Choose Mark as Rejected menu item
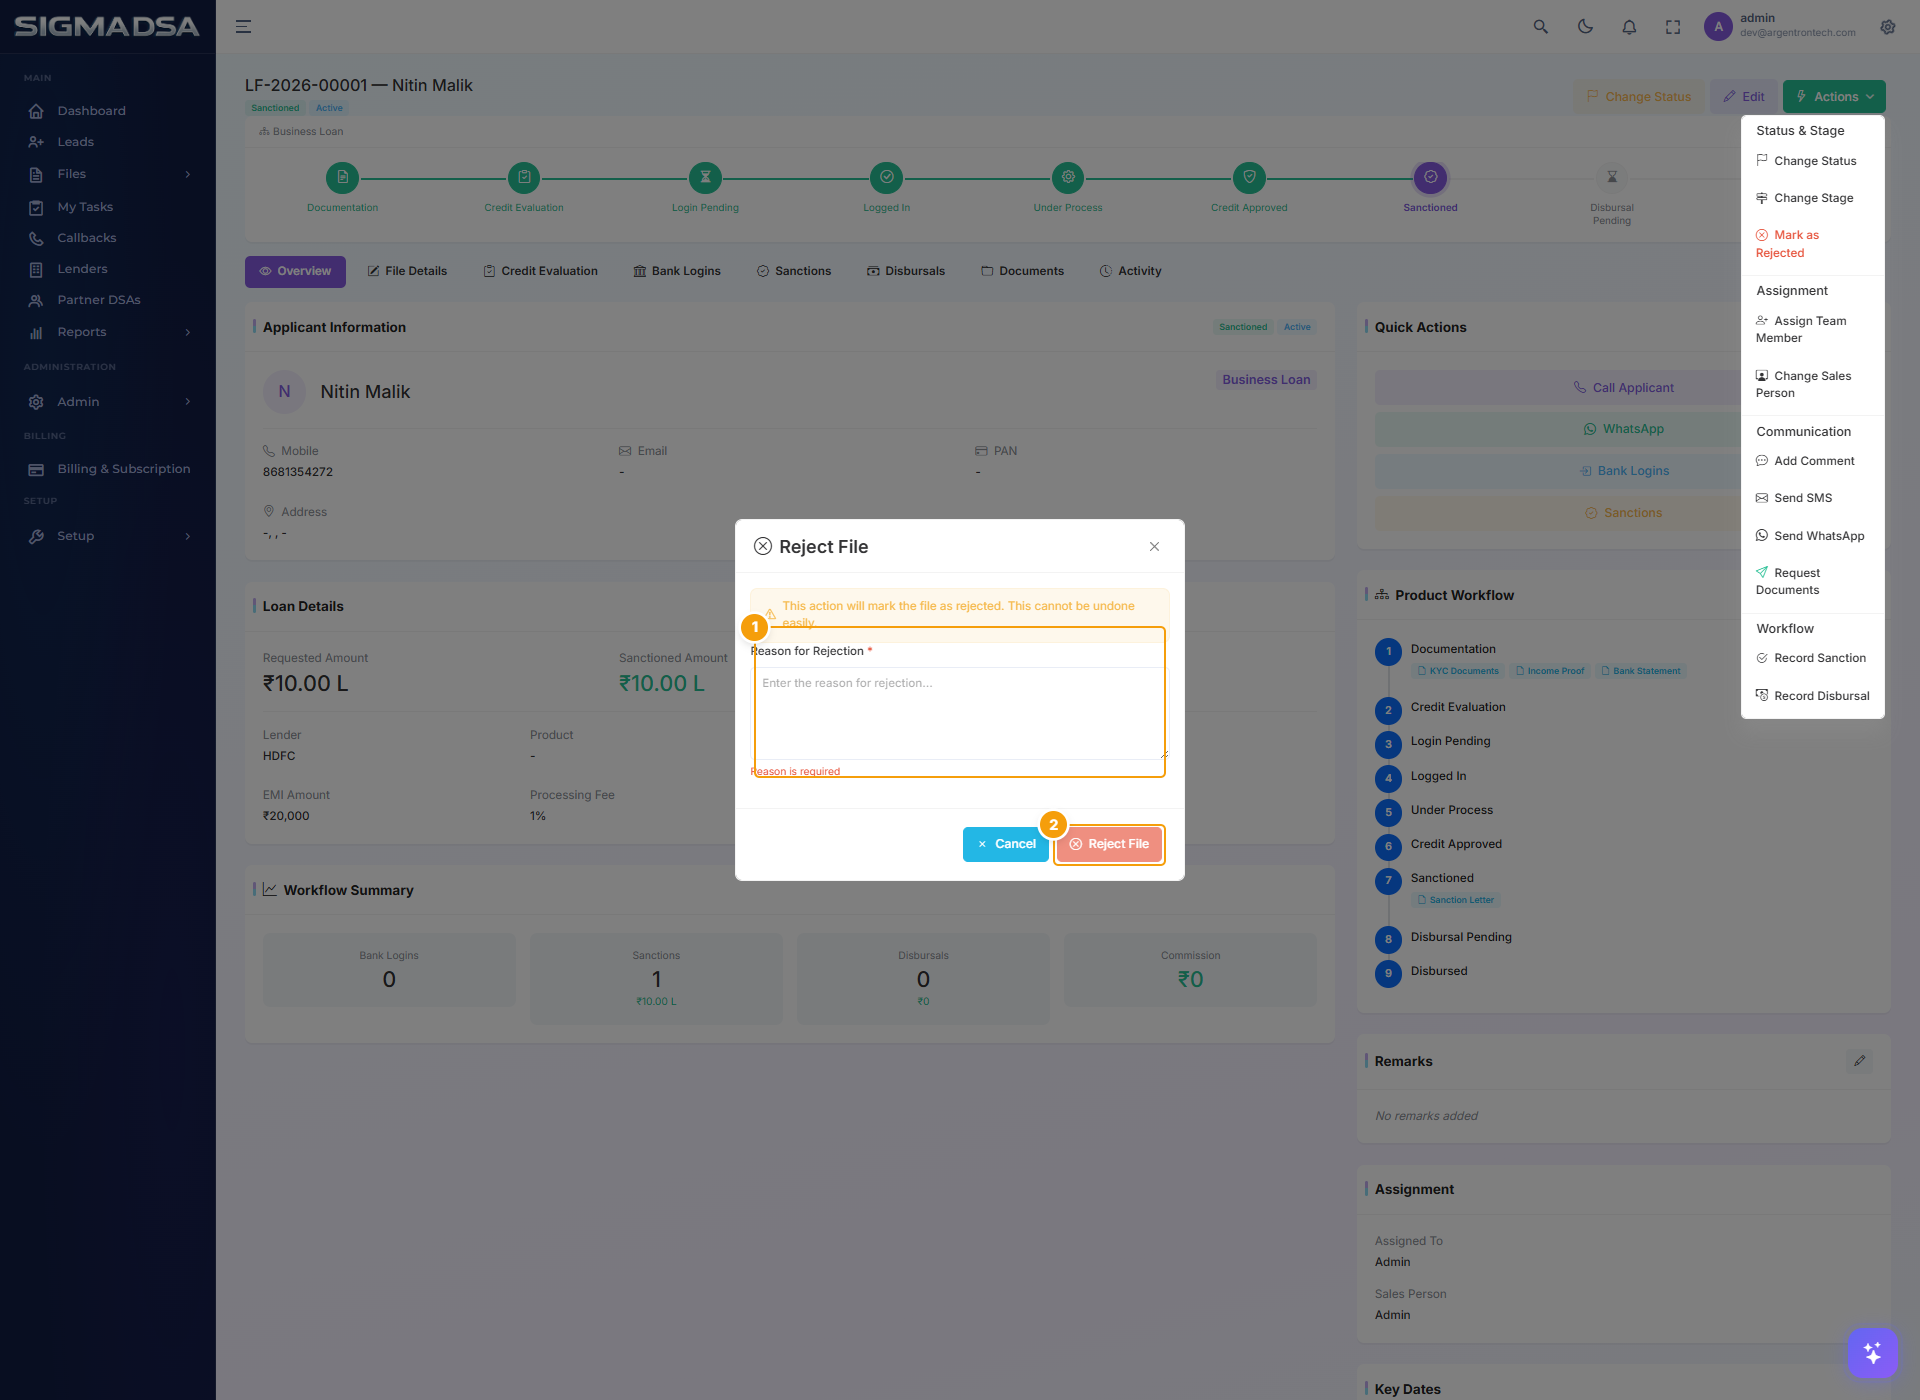Screen dimensions: 1920x1400 (1812, 244)
